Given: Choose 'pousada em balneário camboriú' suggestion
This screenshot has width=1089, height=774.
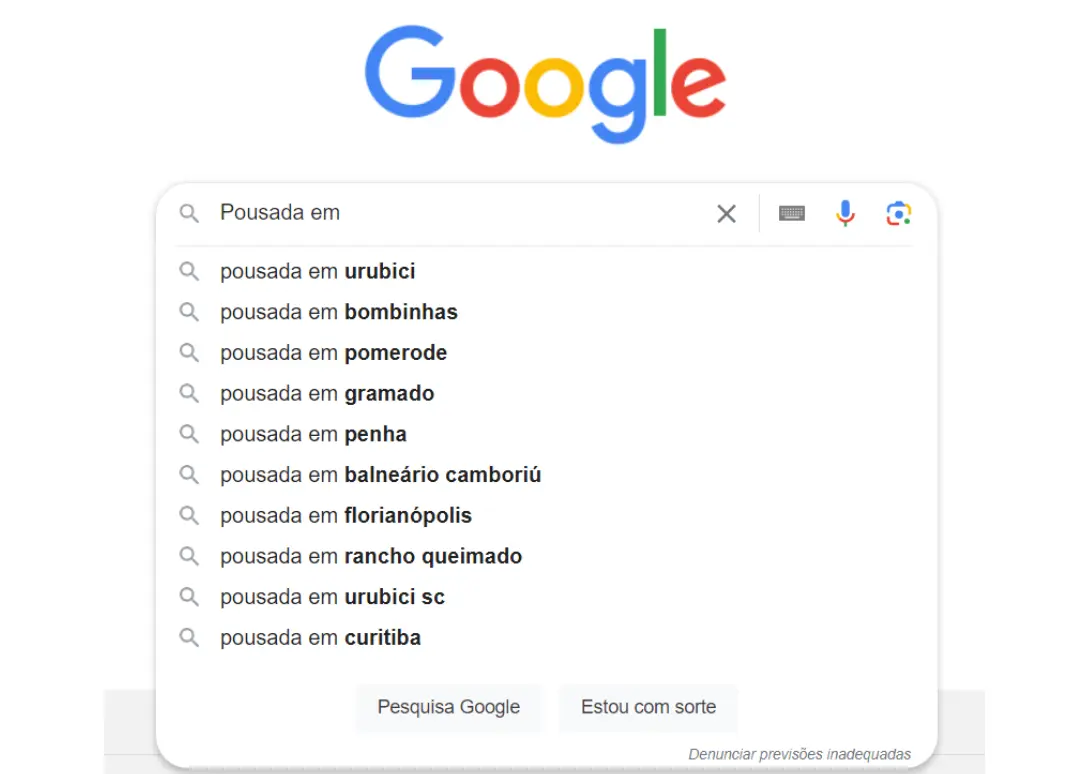Looking at the screenshot, I should pos(381,475).
